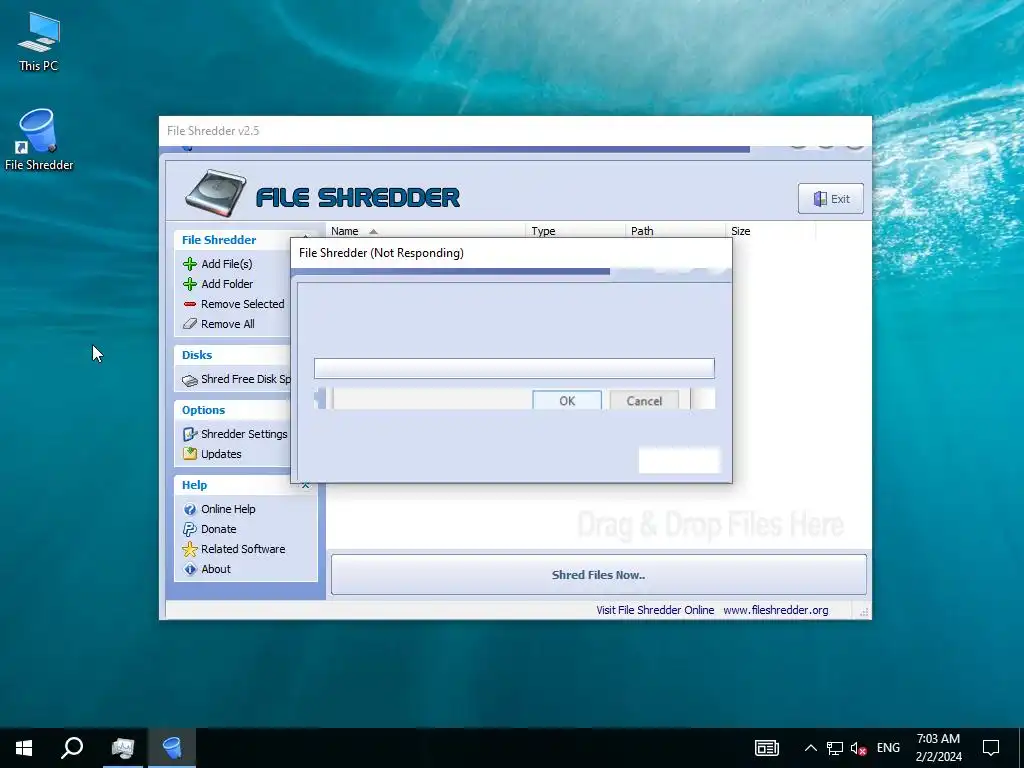Click the green plus icon beside Add File(s)
This screenshot has height=768, width=1024.
coord(190,264)
